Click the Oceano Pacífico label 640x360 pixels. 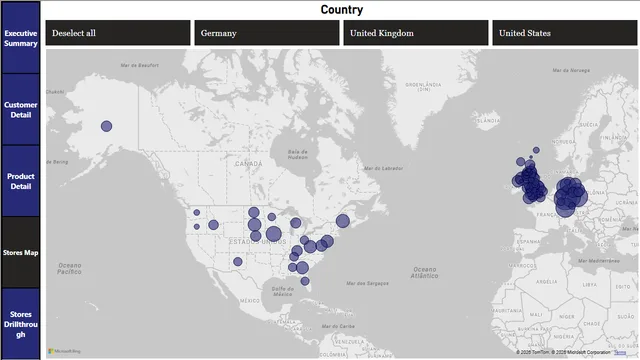tap(69, 269)
